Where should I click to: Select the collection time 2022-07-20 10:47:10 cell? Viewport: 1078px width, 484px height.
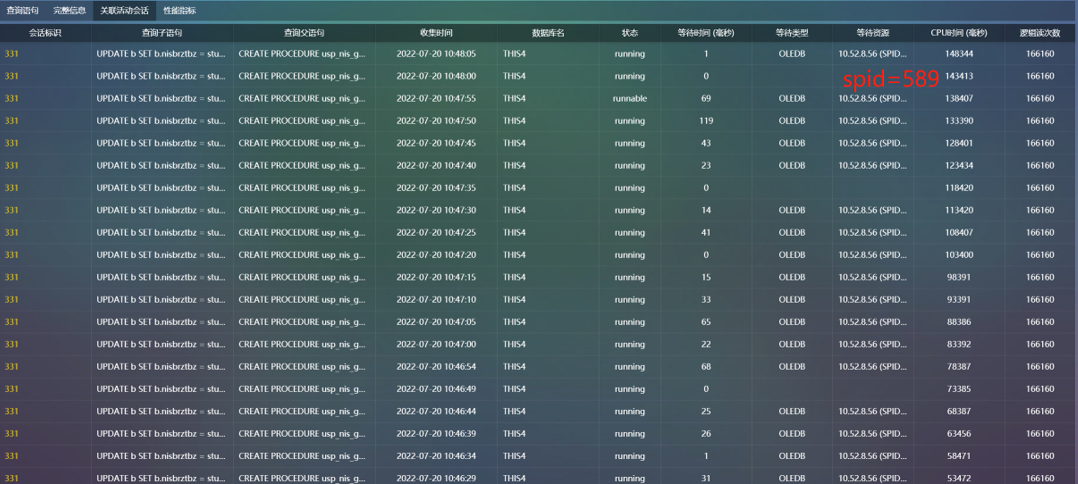click(x=436, y=300)
